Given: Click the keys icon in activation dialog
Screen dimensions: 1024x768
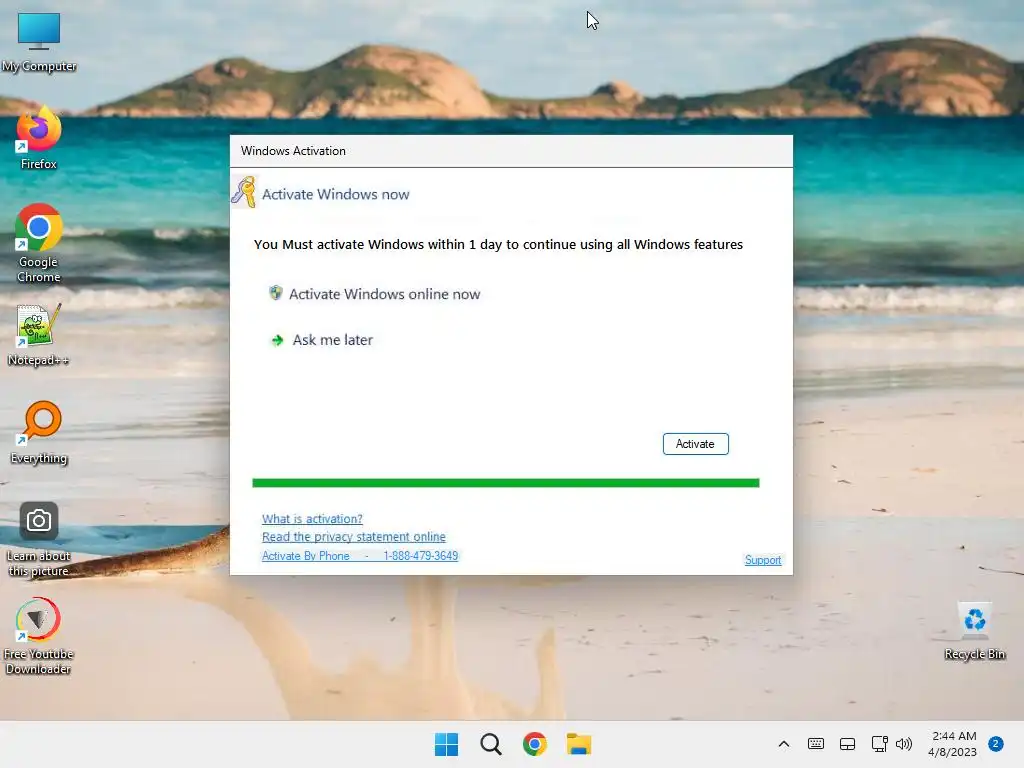Looking at the screenshot, I should (245, 192).
